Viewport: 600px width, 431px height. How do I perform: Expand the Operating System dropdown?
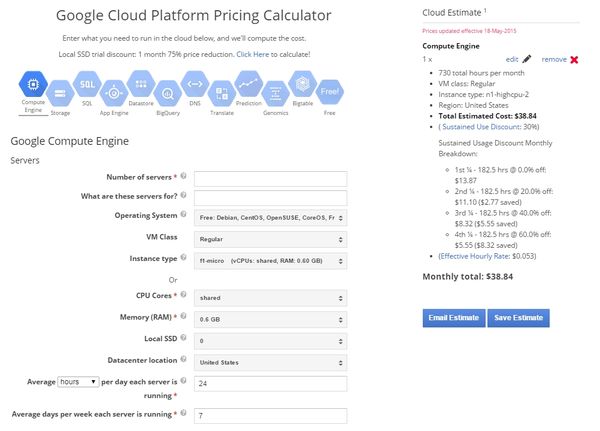[x=270, y=216]
